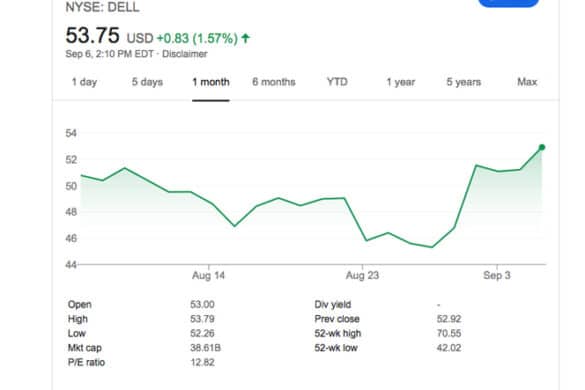Click the NYSE: DELL ticker label
Image resolution: width=585 pixels, height=390 pixels.
tap(102, 7)
